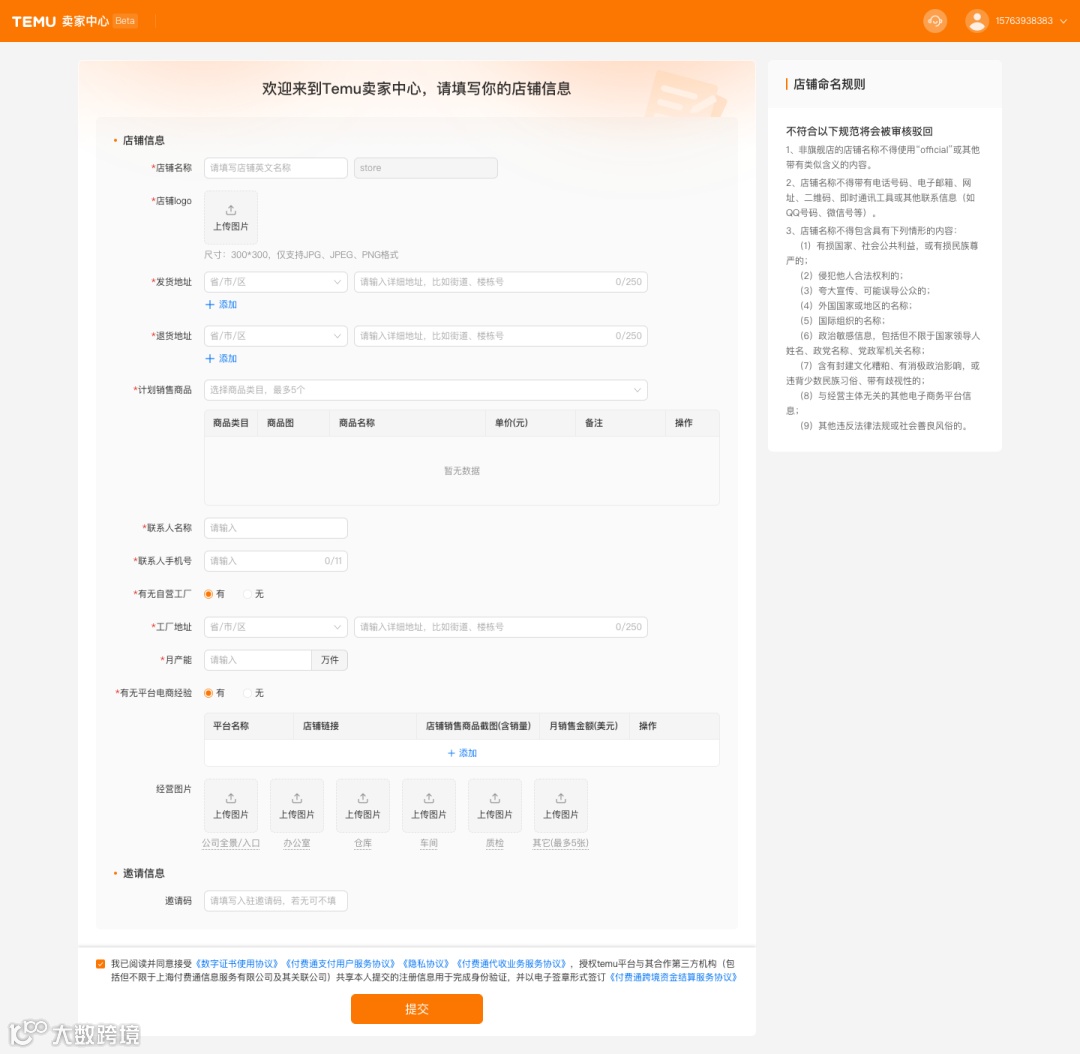The image size is (1080, 1054).
Task: Upload store logo image under 店铺logo
Action: 231,218
